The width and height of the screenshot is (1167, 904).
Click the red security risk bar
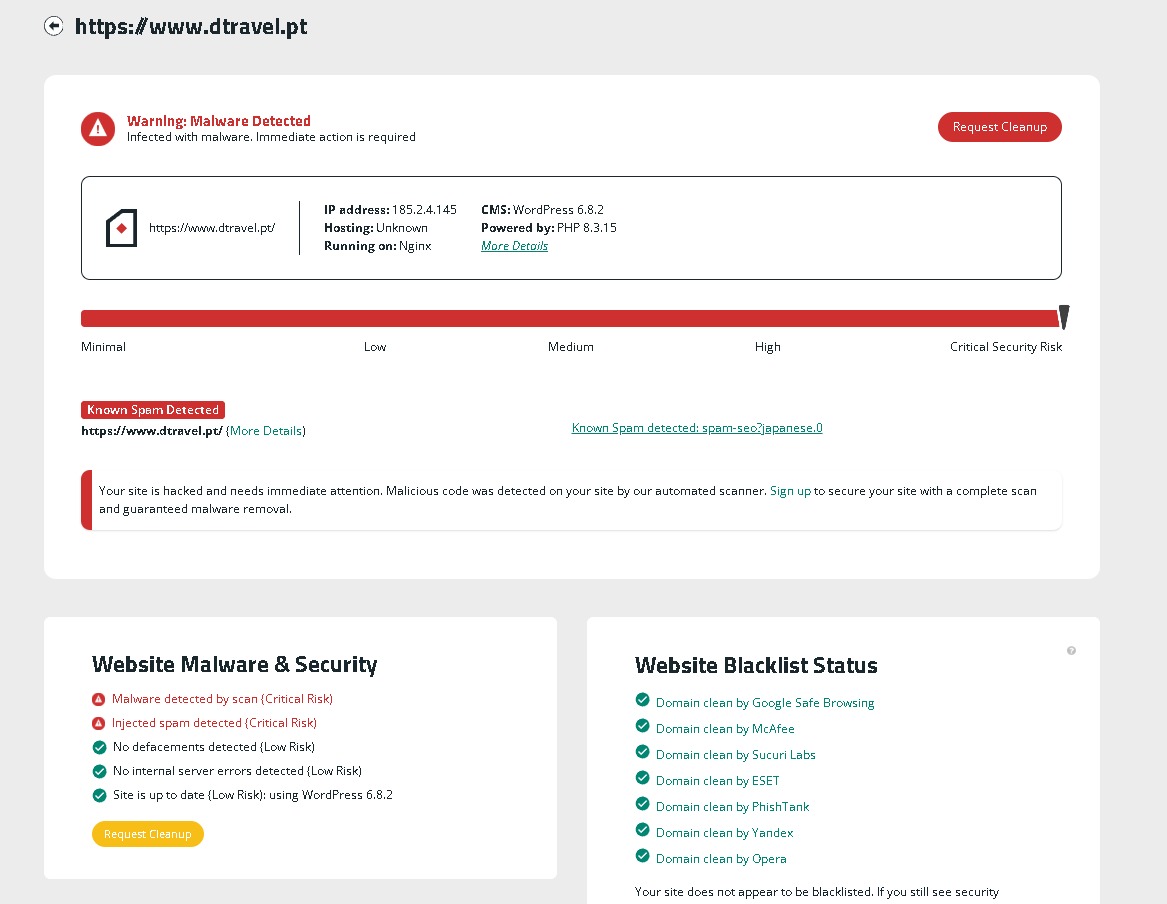click(569, 318)
